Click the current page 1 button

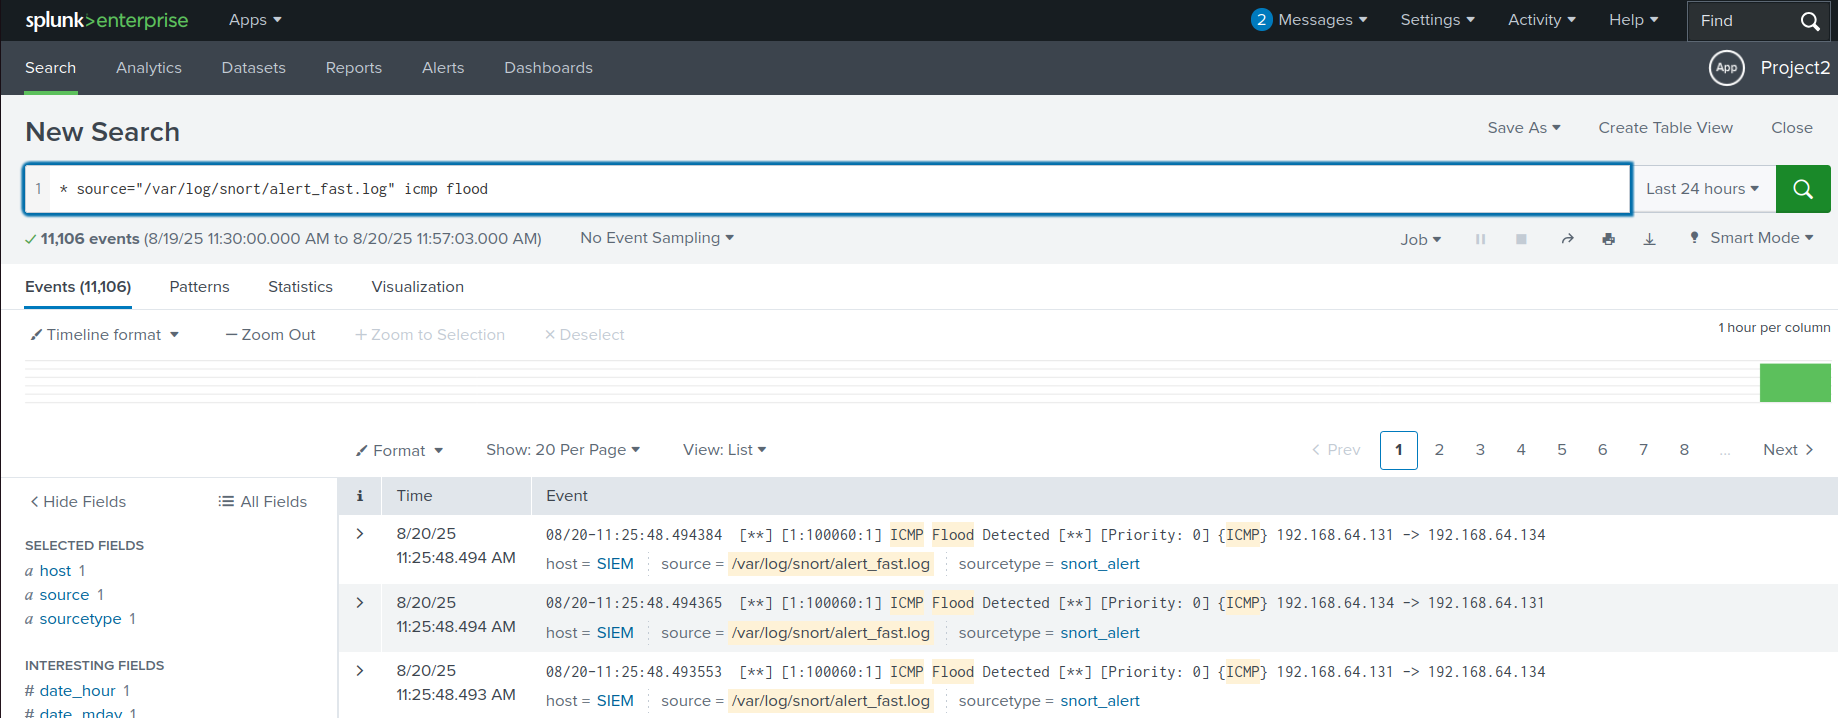coord(1399,450)
